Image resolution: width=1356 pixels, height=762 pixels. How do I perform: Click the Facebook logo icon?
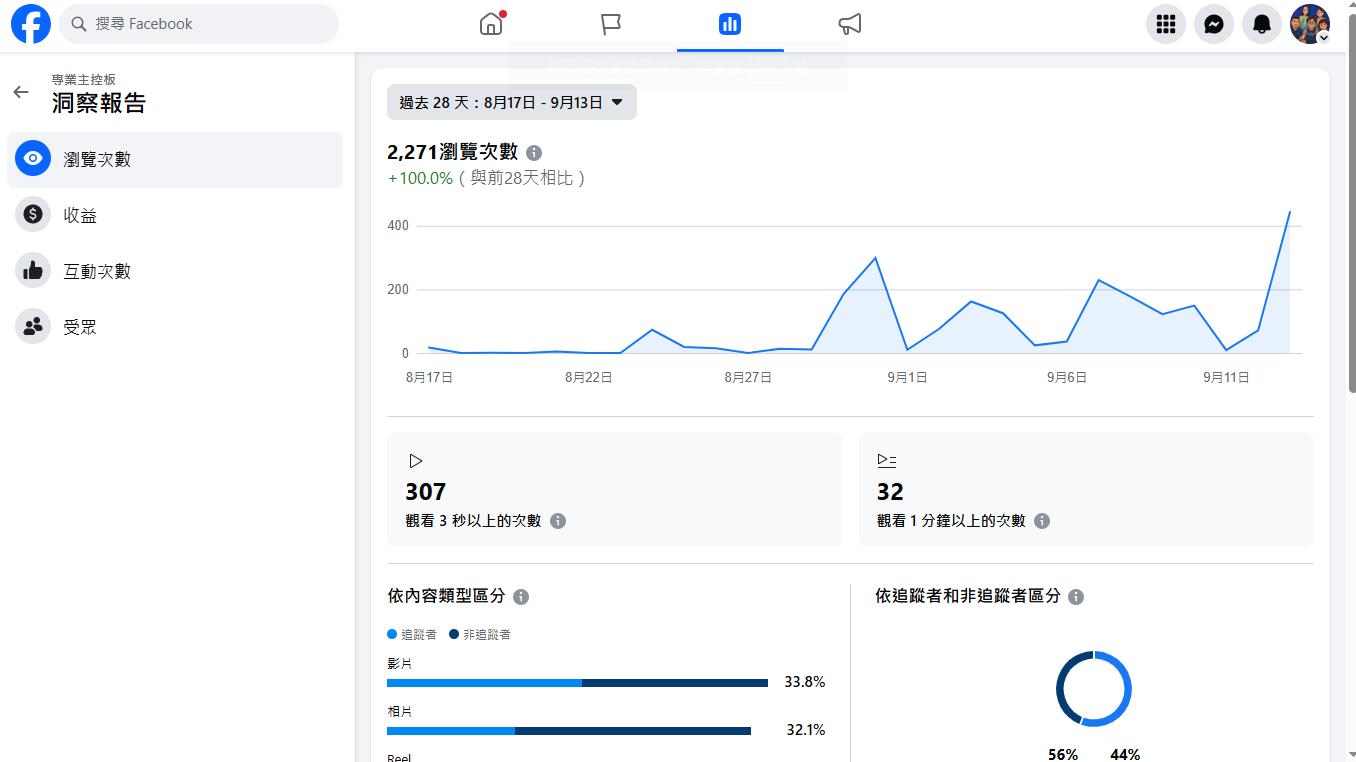[x=31, y=24]
